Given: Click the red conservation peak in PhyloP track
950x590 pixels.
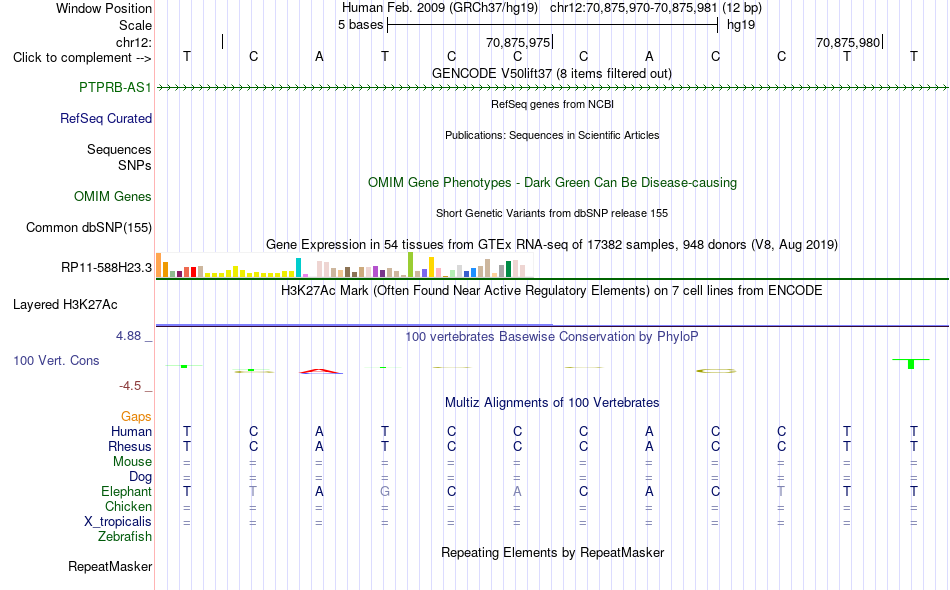Looking at the screenshot, I should click(321, 371).
